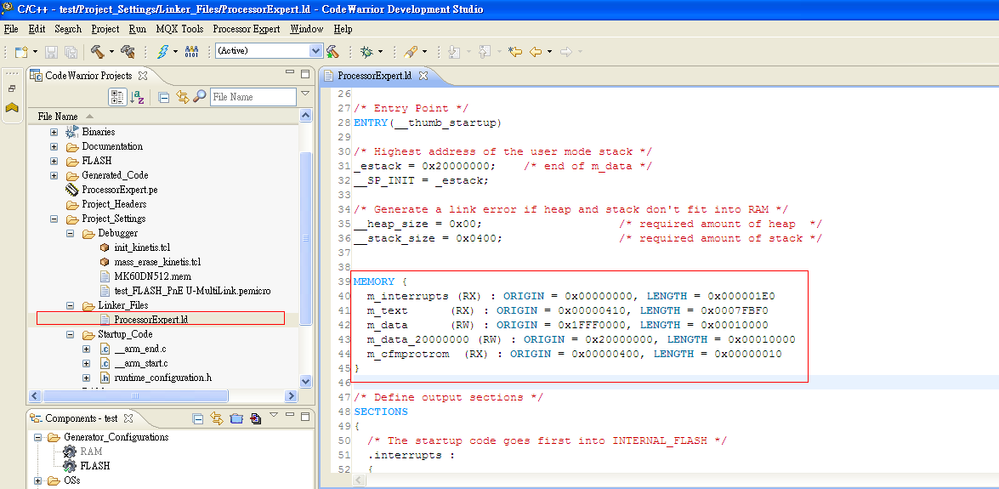Select ProcessorExpert.ld in Linker_Files
Screen dimensions: 999x489
pos(151,320)
